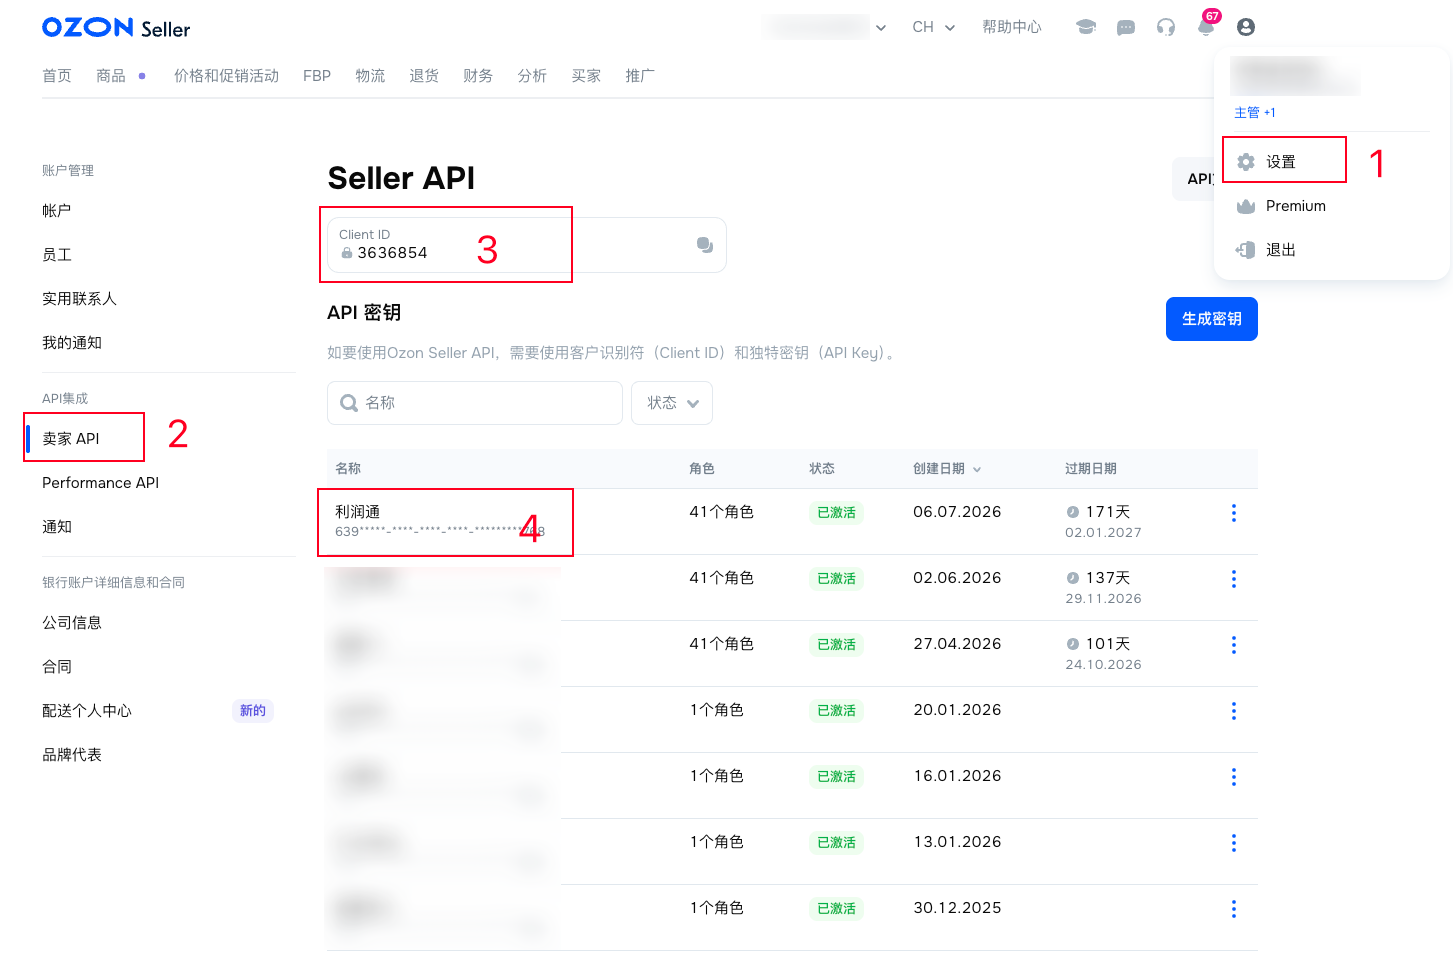Focus the 名称 search field
Viewport: 1453px width, 973px height.
475,403
